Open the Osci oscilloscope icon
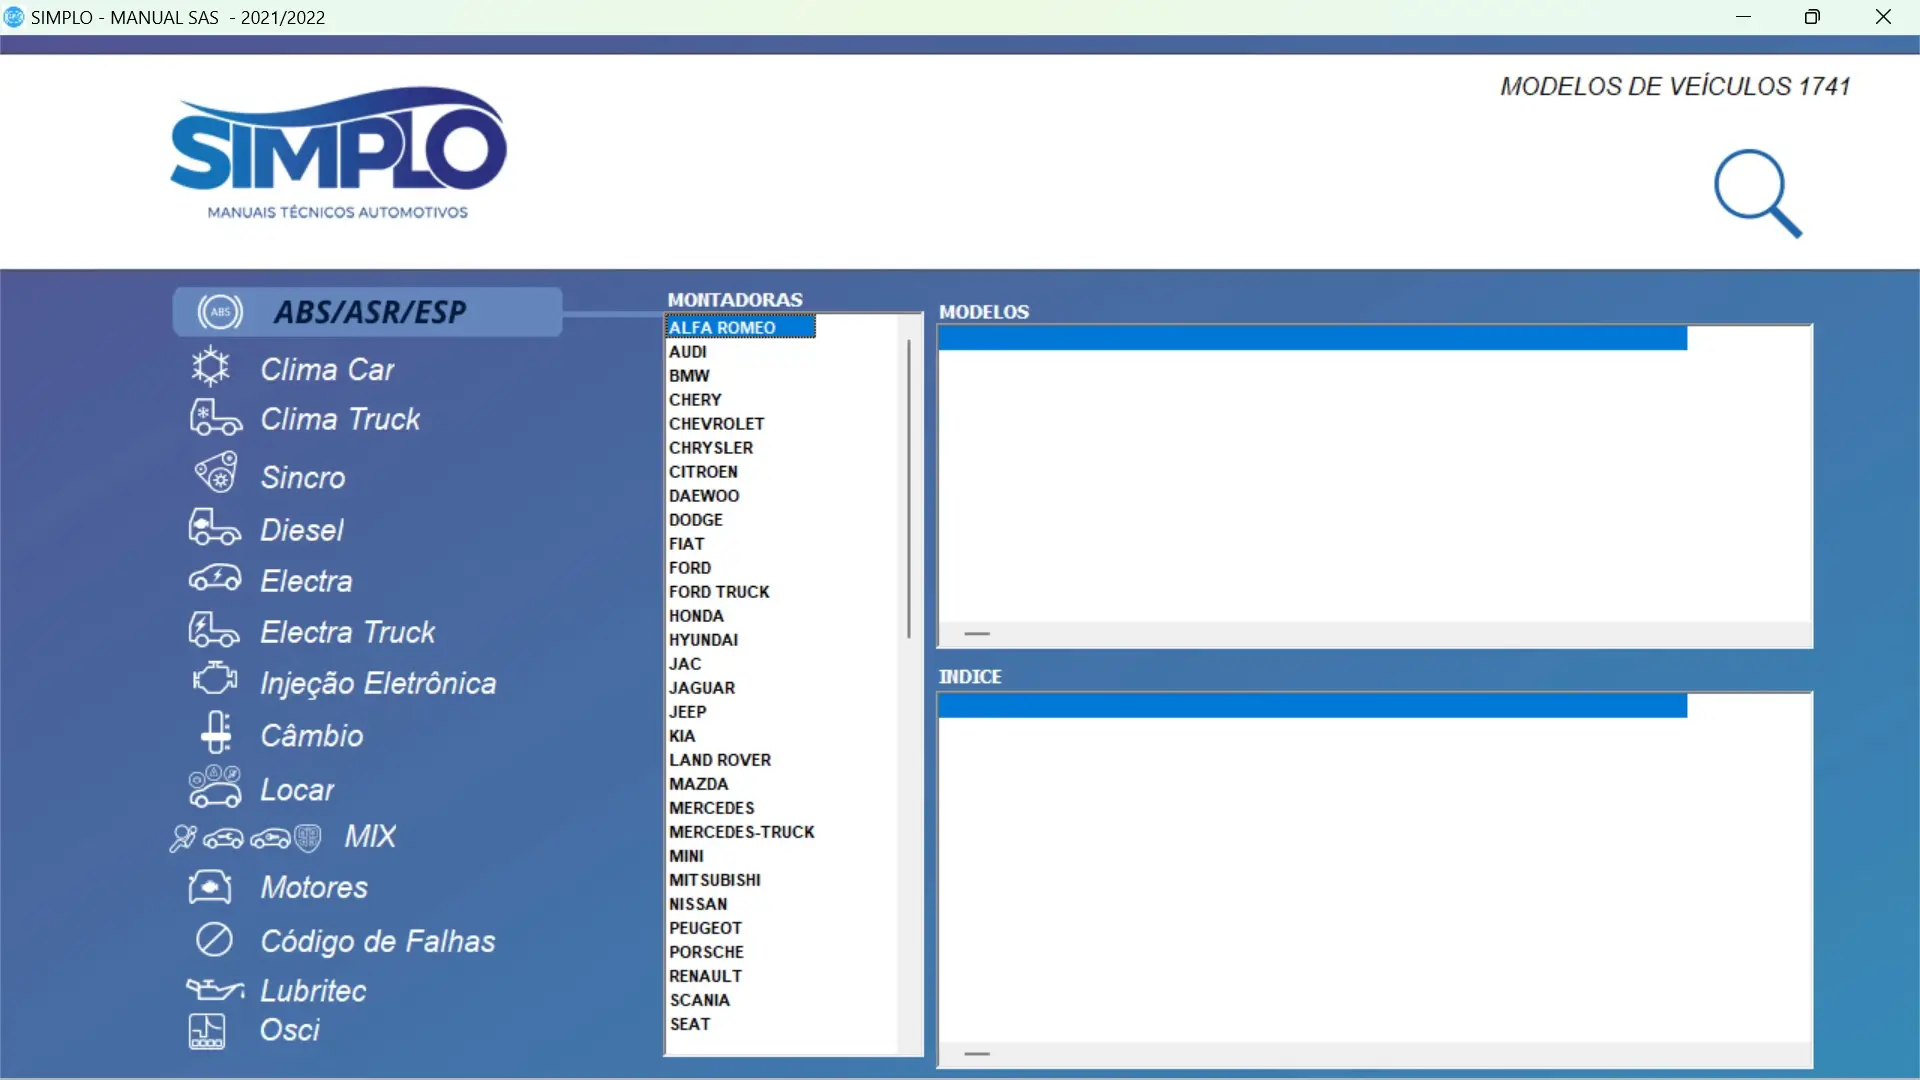This screenshot has height=1080, width=1920. pyautogui.click(x=207, y=1031)
